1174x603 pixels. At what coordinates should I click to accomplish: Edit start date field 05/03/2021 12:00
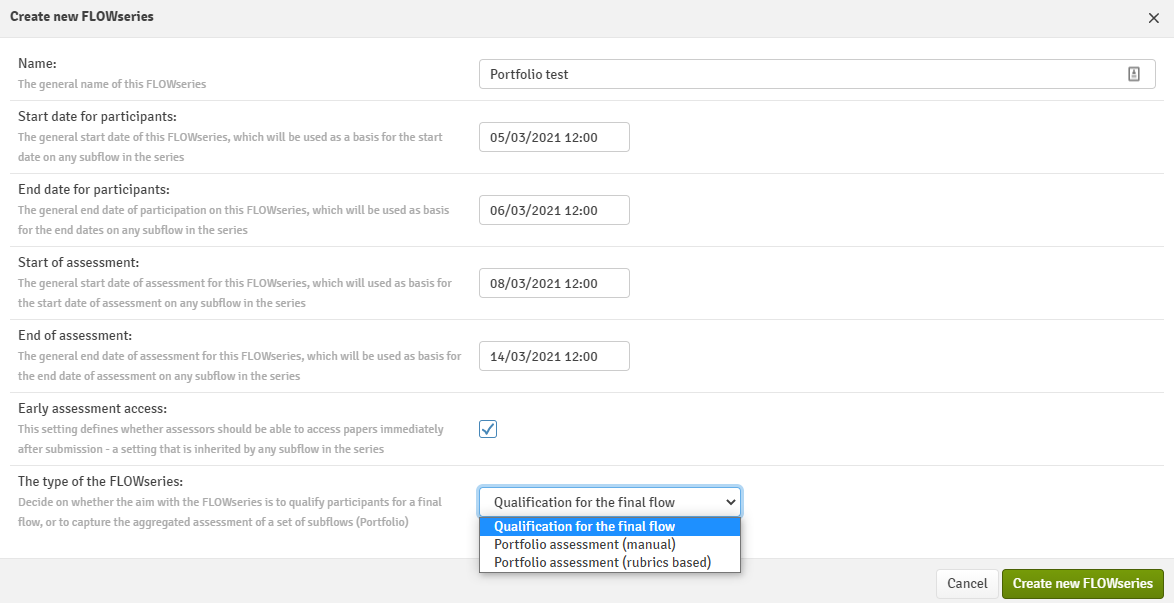554,137
